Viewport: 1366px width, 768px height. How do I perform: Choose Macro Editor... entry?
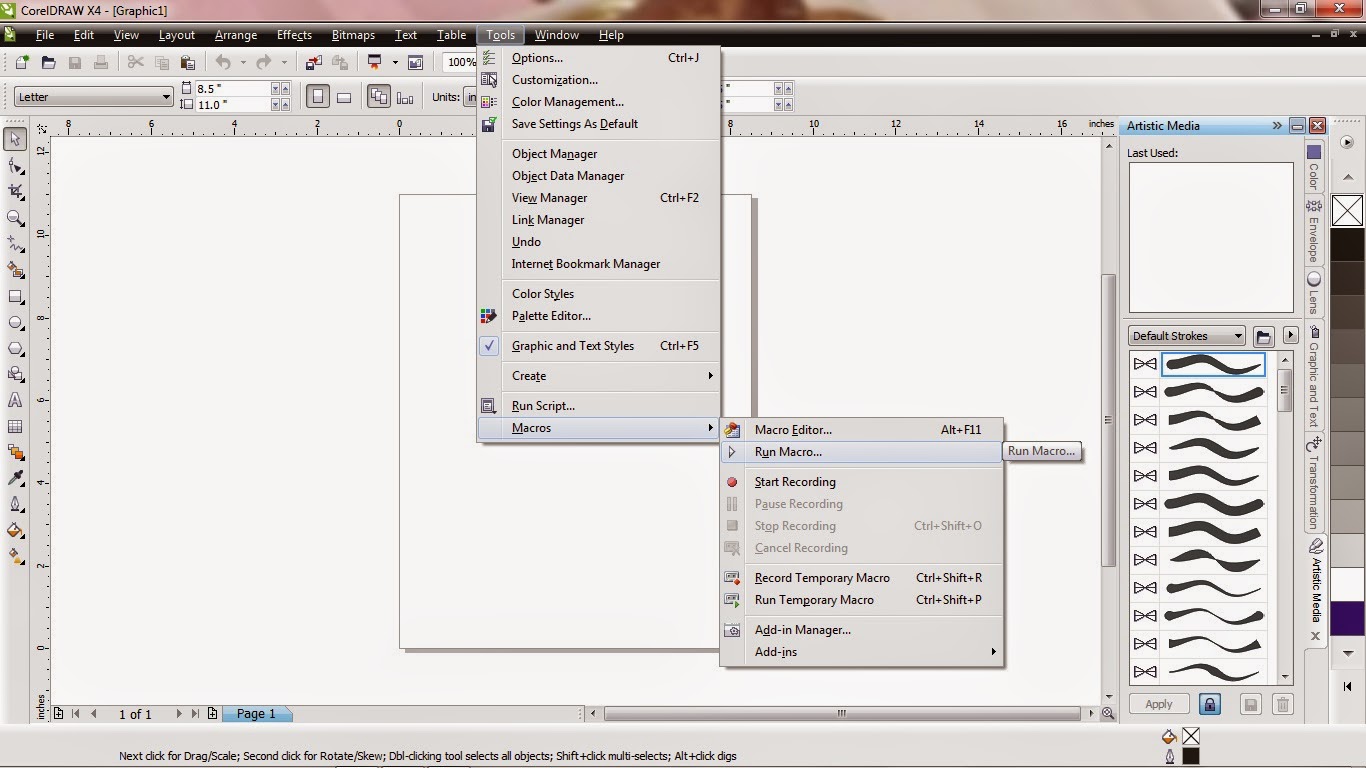[862, 430]
